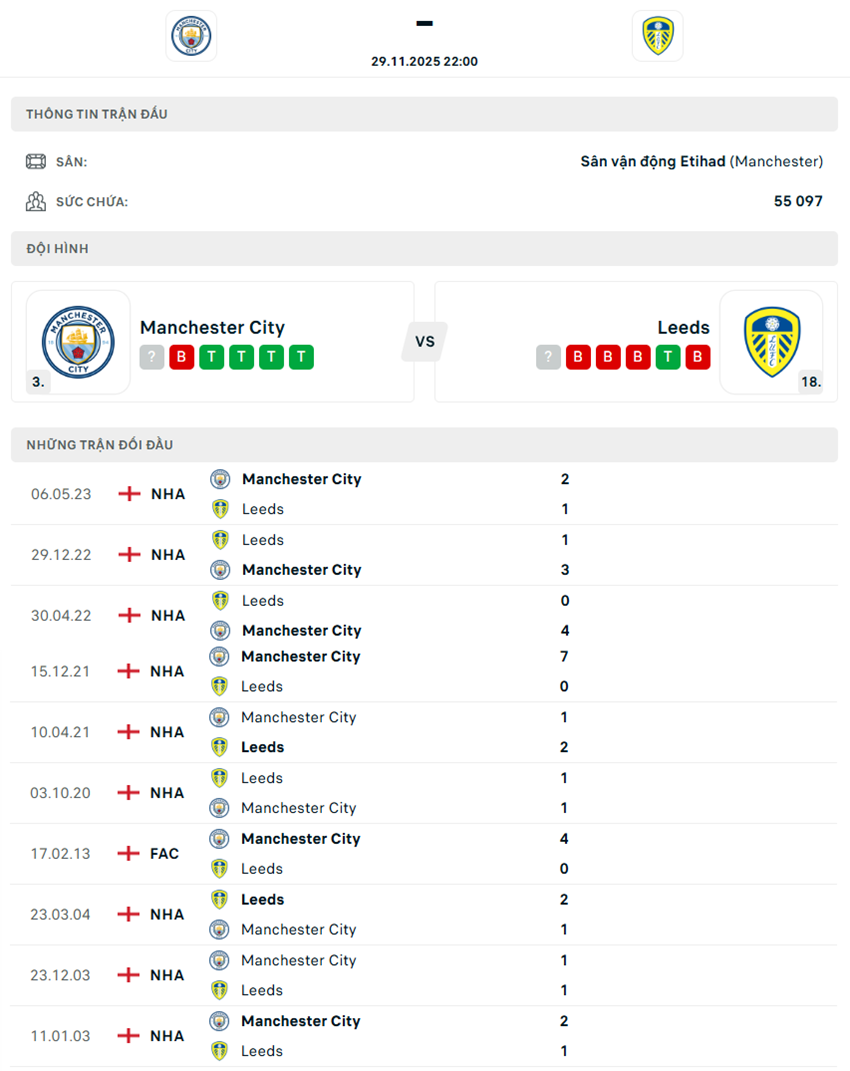Image resolution: width=850 pixels, height=1071 pixels.
Task: Expand the THÔNG TIN TRẬN ĐẤU section header
Action: pos(97,113)
